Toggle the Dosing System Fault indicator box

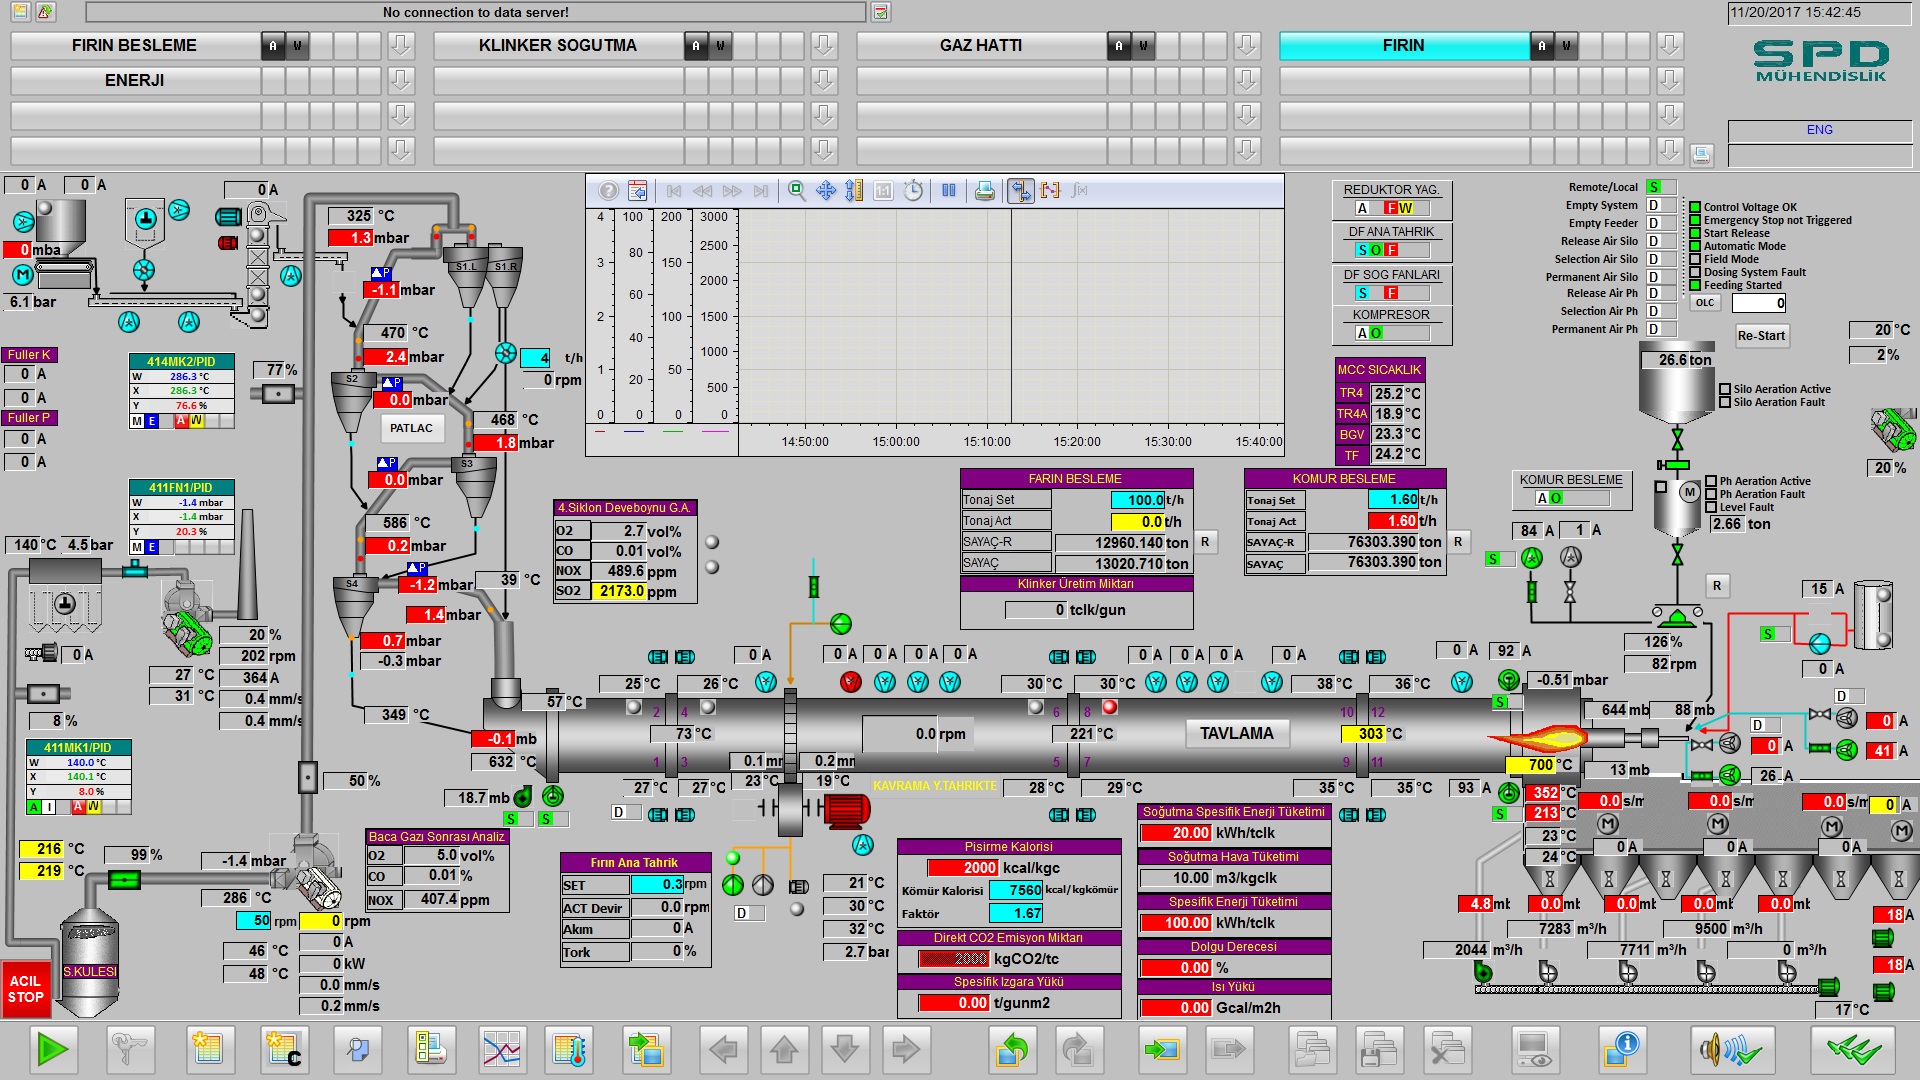(x=1695, y=272)
